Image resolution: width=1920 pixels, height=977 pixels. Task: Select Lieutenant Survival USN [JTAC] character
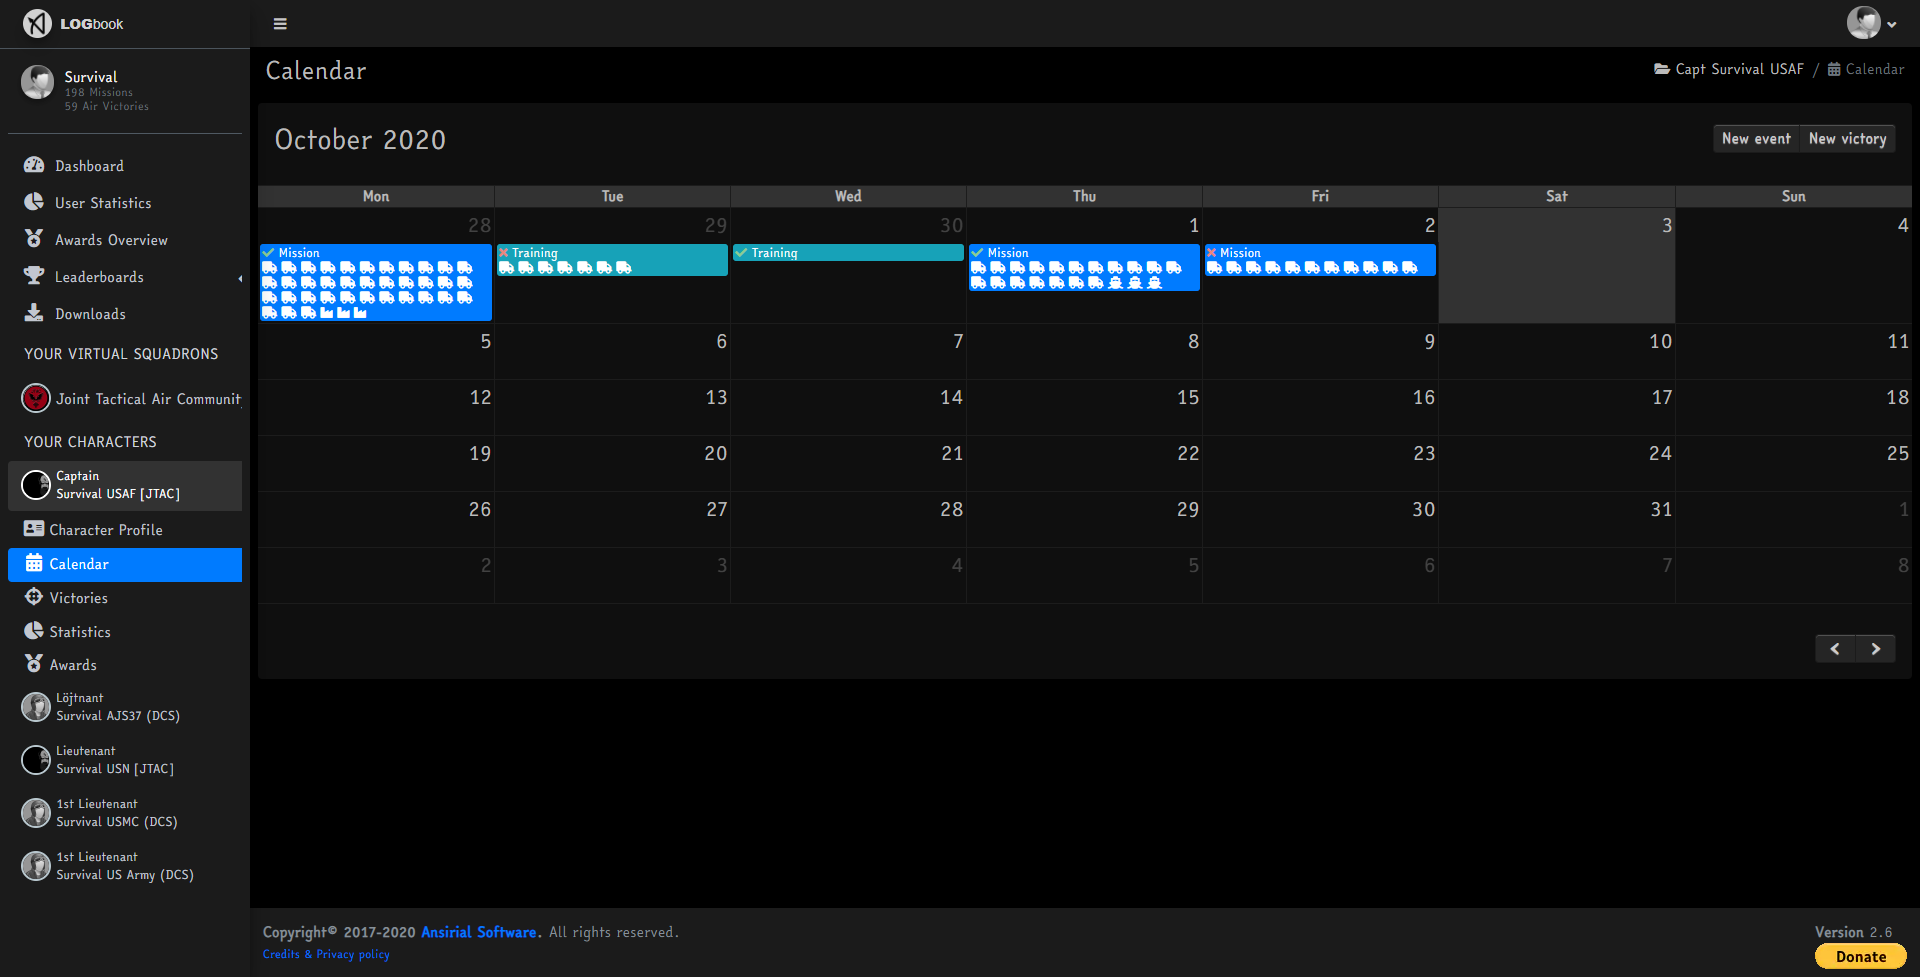pos(124,760)
